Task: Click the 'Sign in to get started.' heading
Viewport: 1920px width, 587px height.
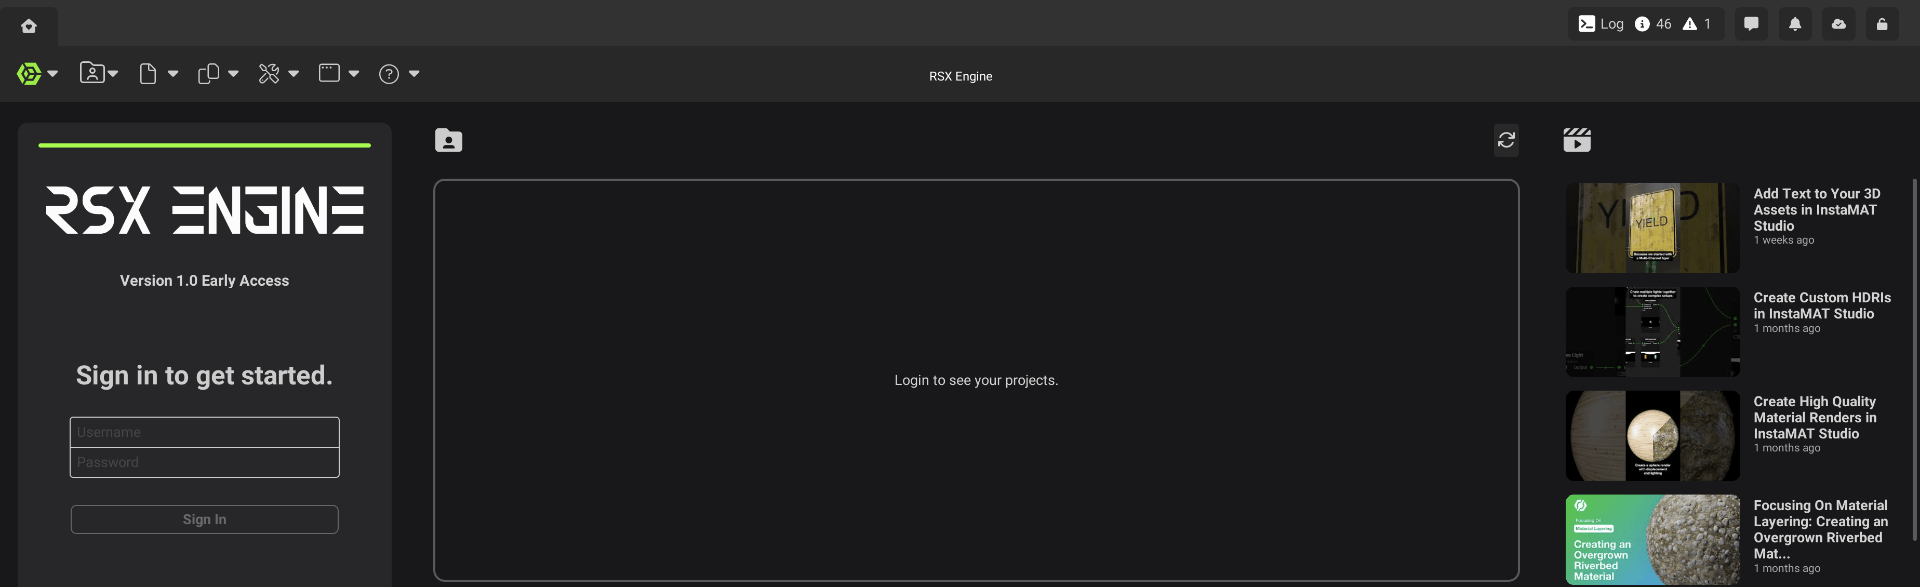Action: coord(204,375)
